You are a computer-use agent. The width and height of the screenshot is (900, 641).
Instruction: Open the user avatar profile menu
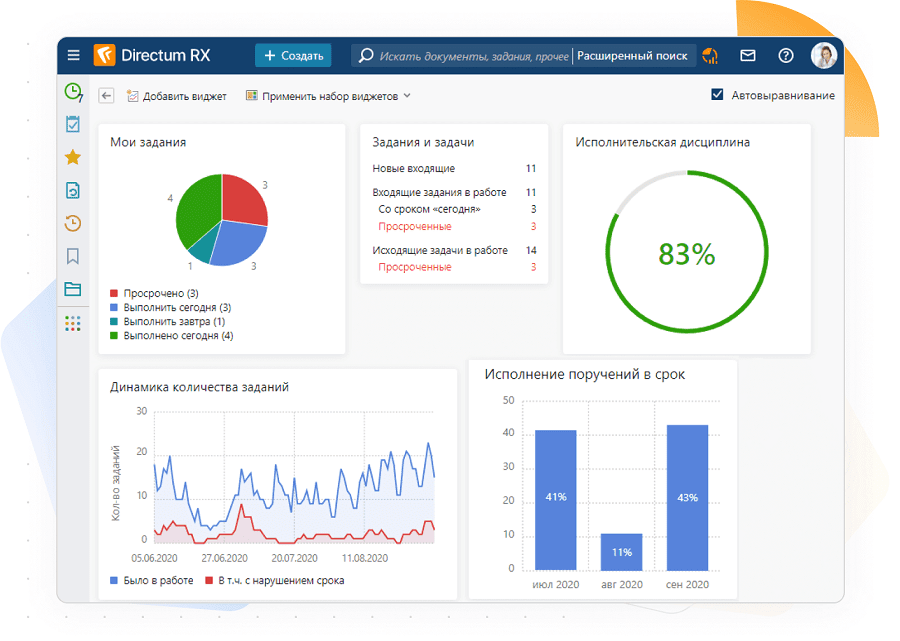click(823, 56)
